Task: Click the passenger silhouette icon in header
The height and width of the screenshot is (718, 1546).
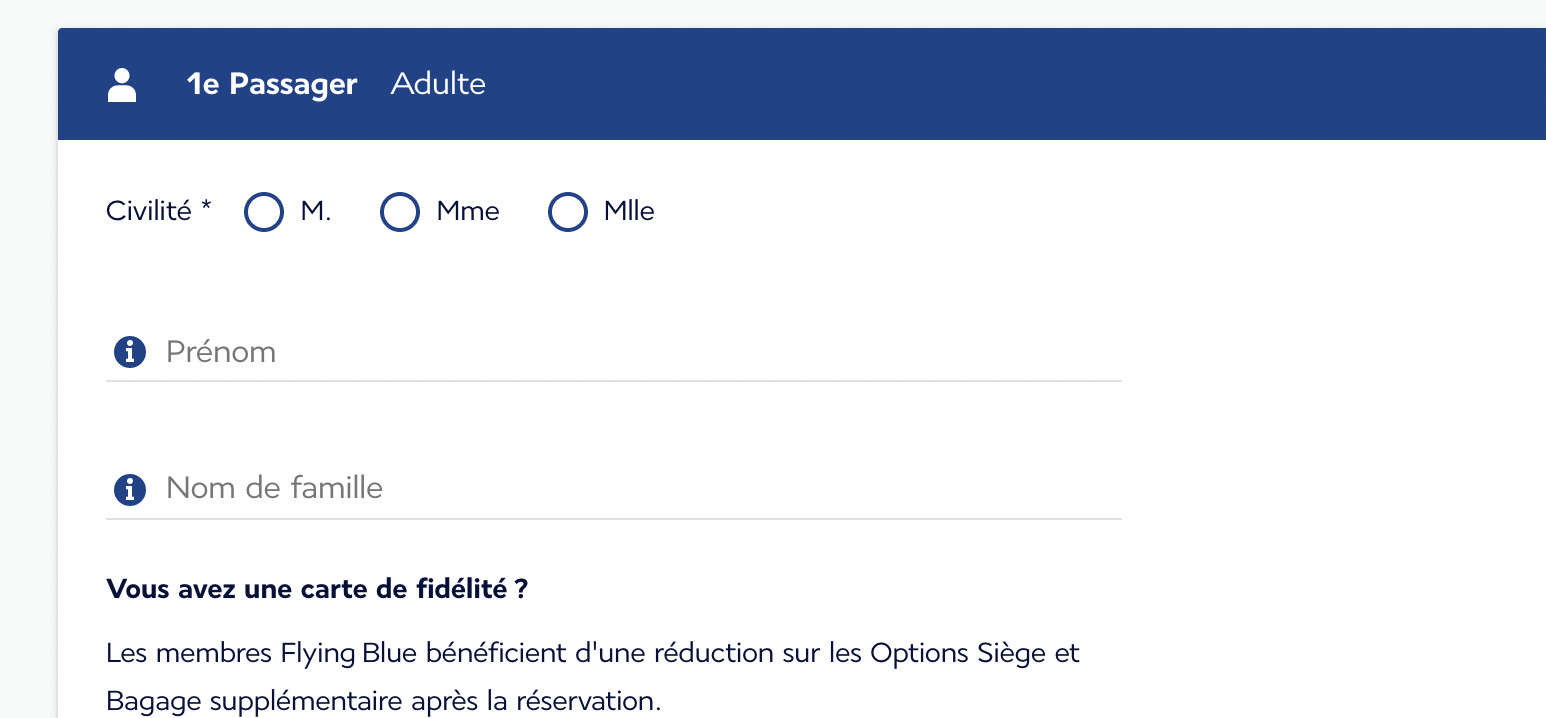Action: click(x=122, y=85)
